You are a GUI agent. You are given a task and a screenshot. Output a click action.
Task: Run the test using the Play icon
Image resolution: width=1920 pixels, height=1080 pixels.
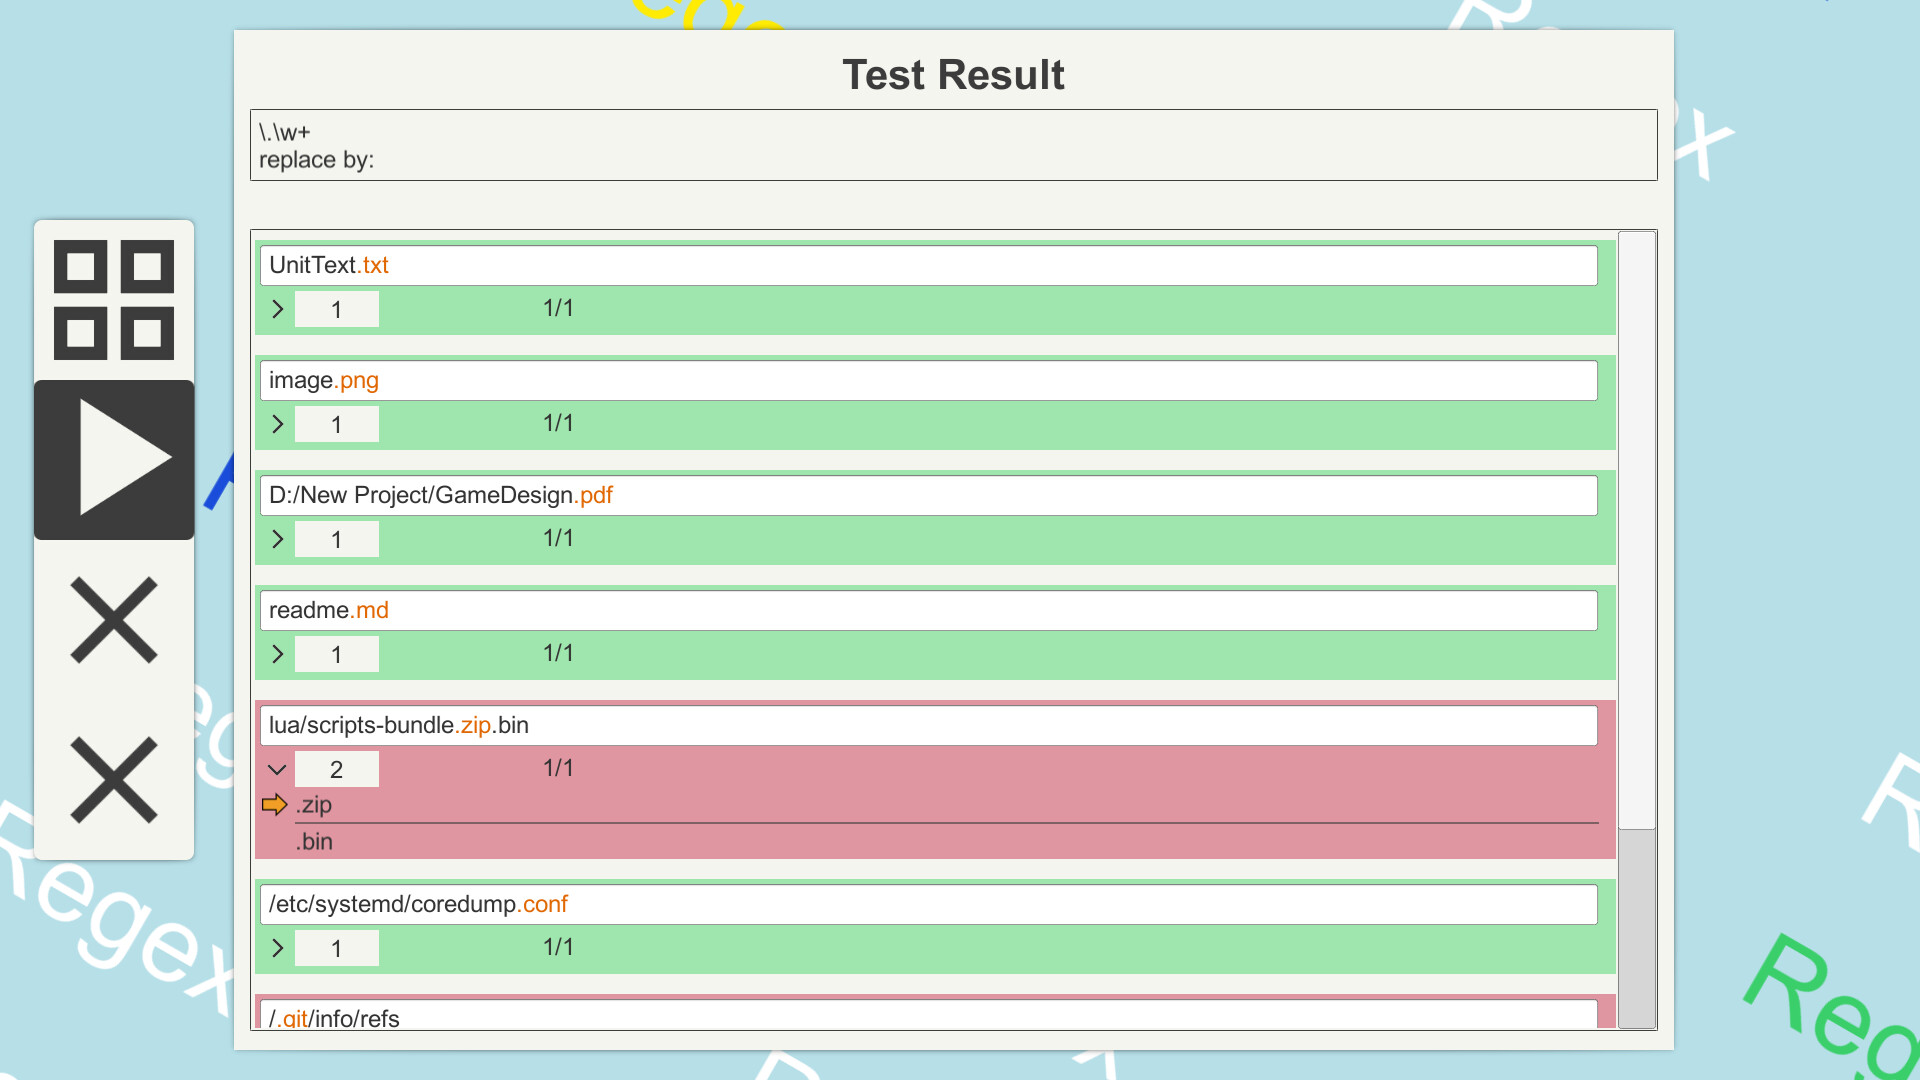pos(113,458)
